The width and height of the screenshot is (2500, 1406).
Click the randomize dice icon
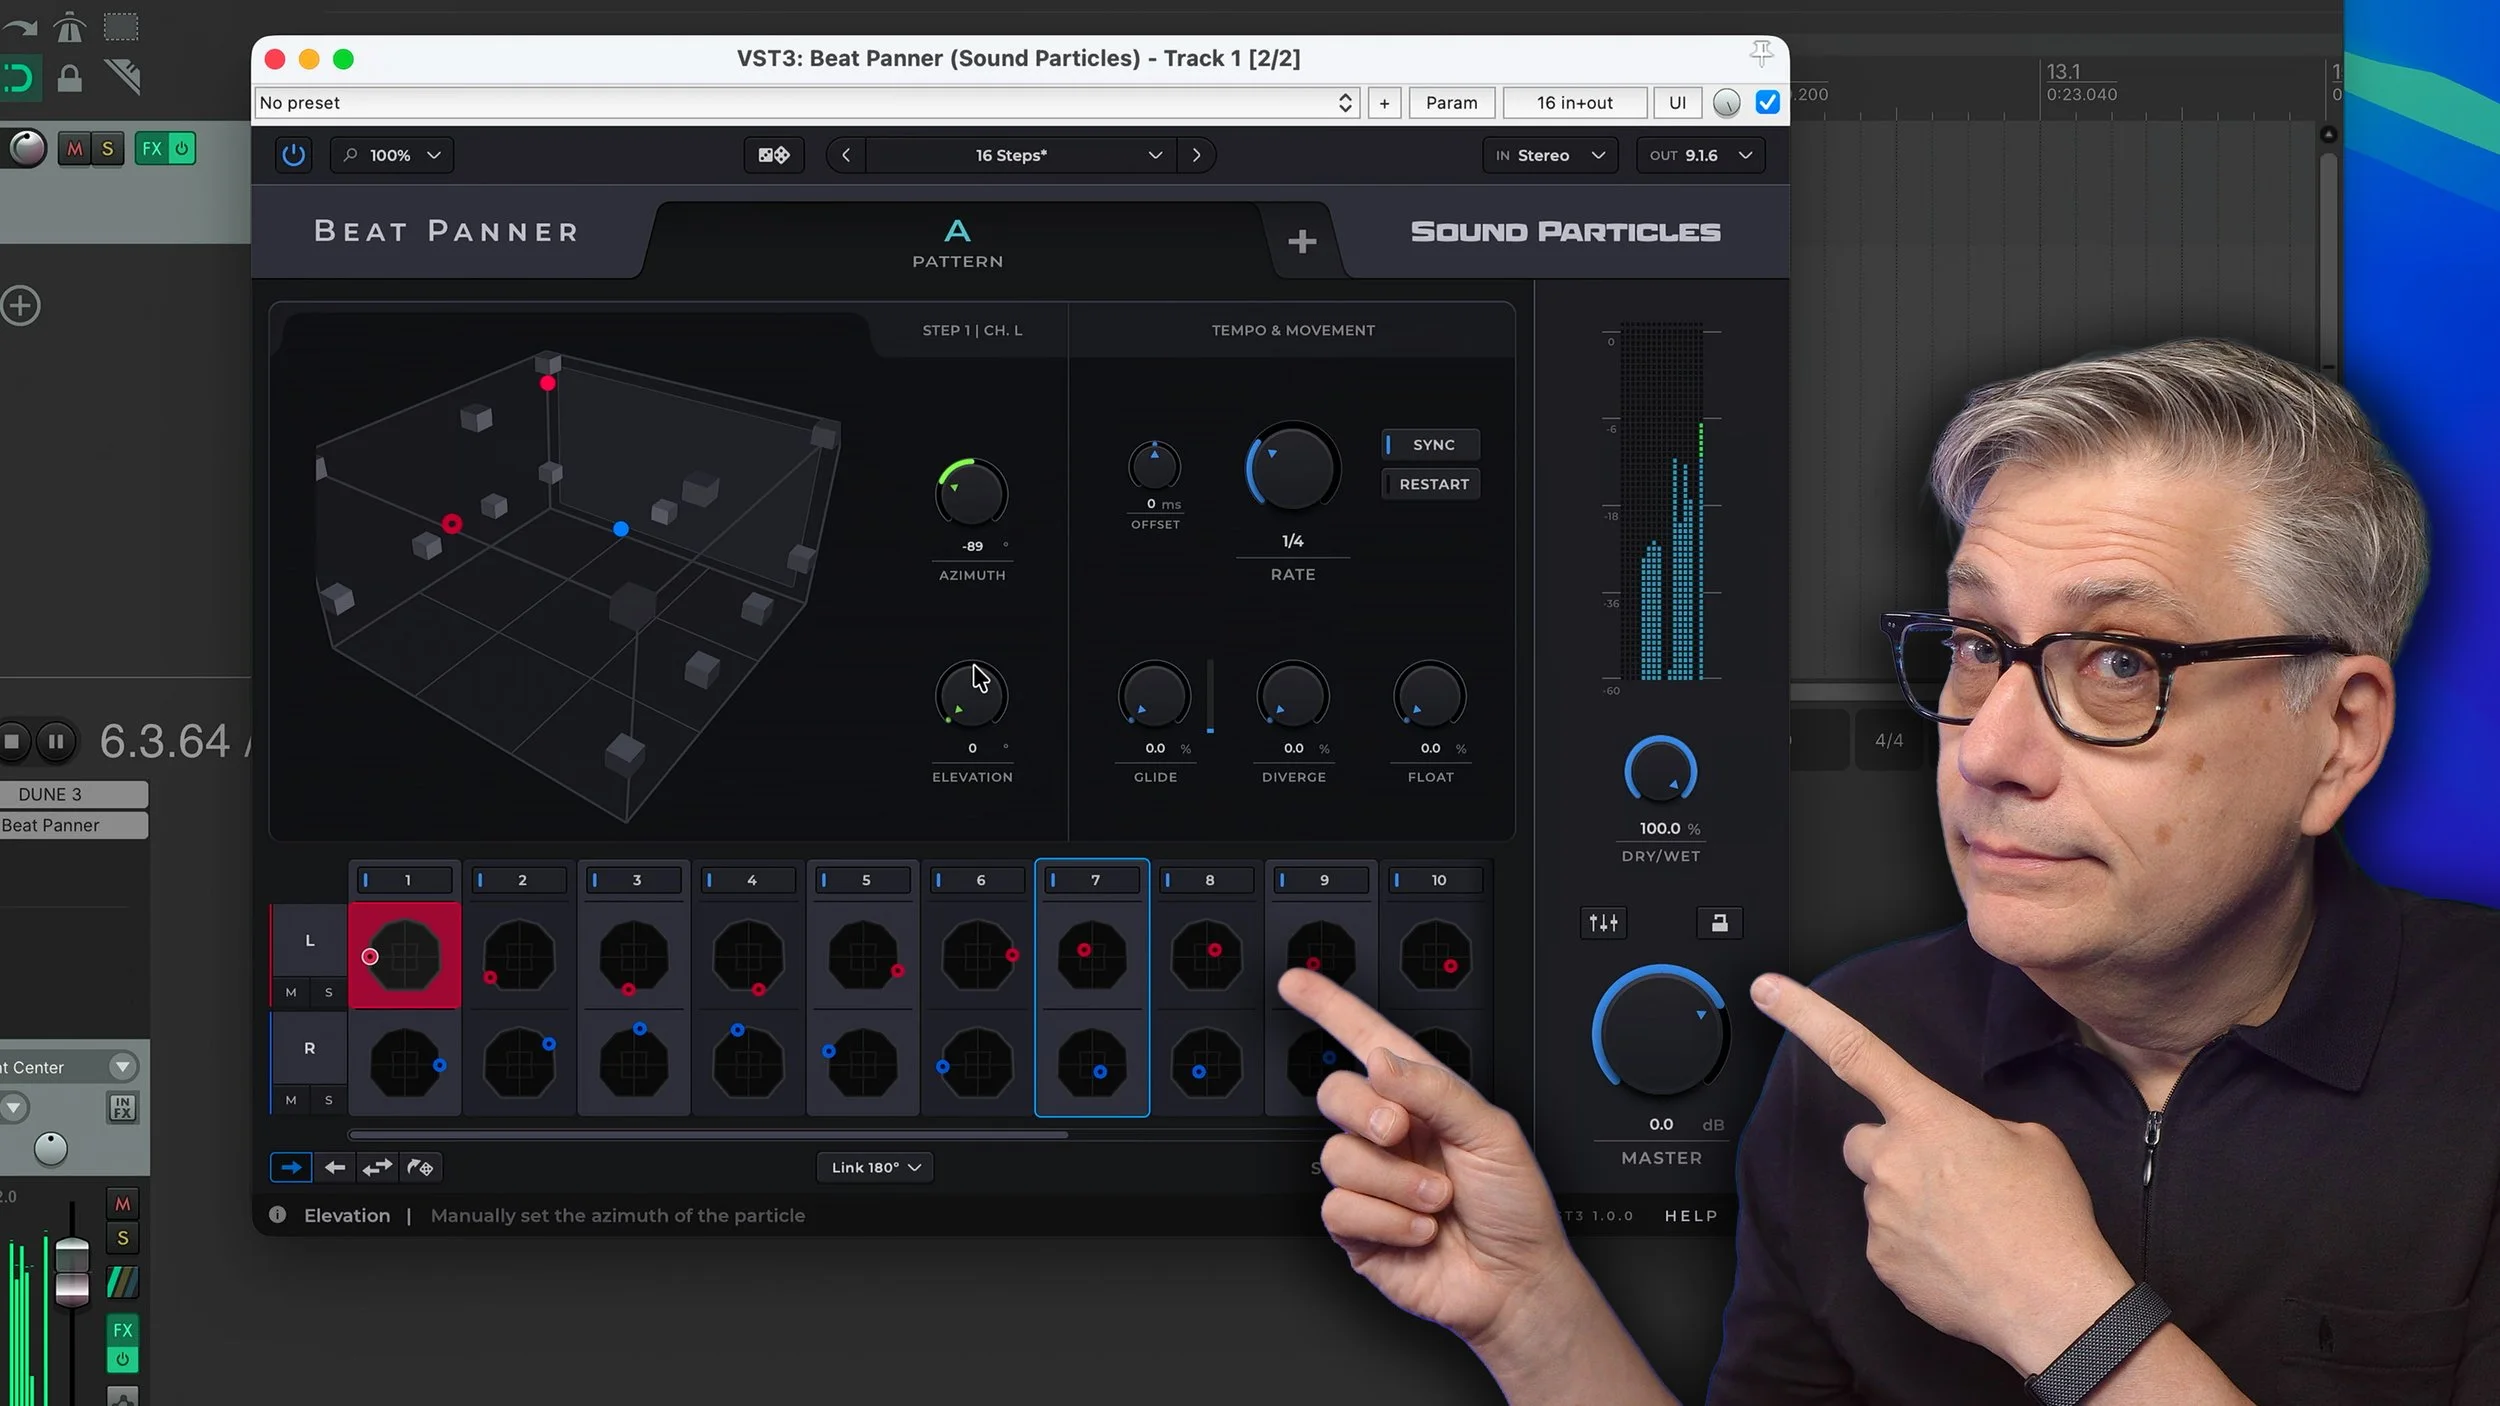[x=774, y=155]
